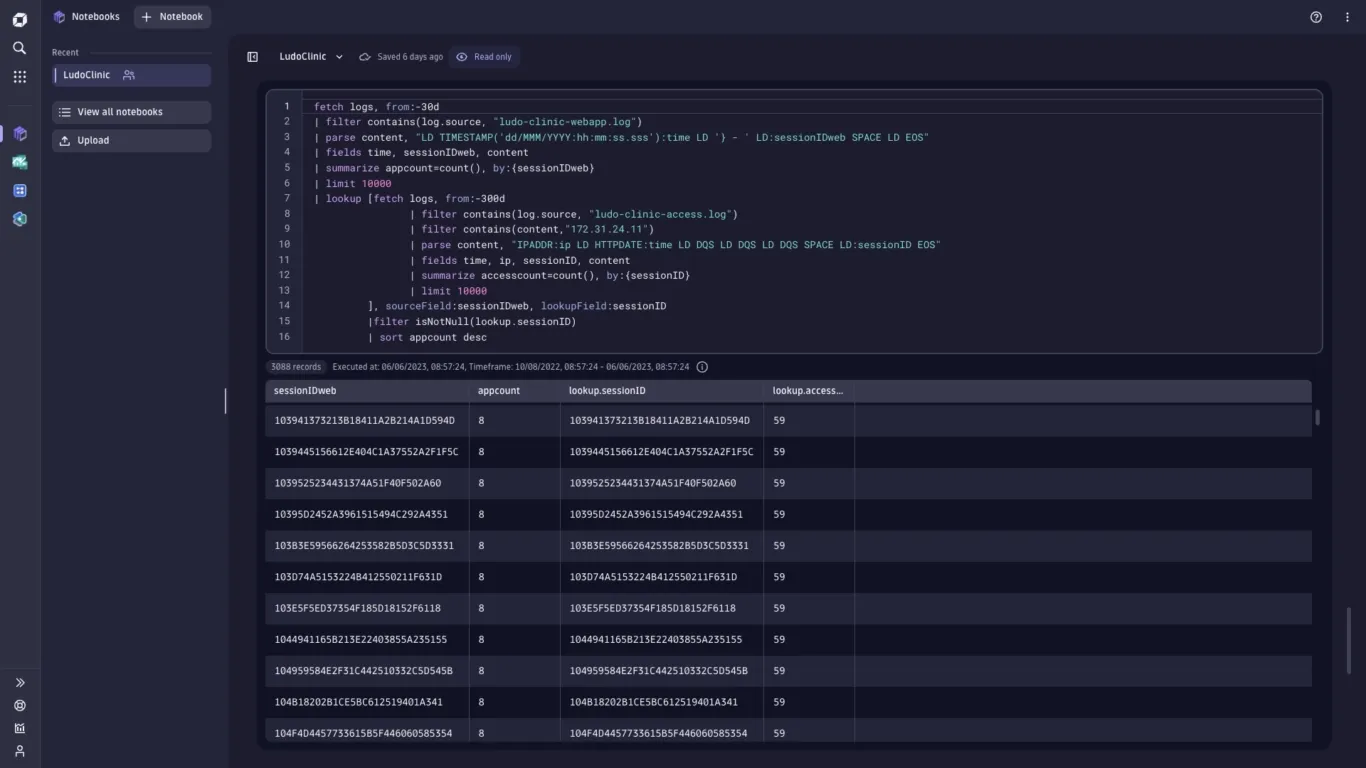Select the Notebooks app icon in left rail
This screenshot has height=768, width=1366.
pyautogui.click(x=19, y=134)
